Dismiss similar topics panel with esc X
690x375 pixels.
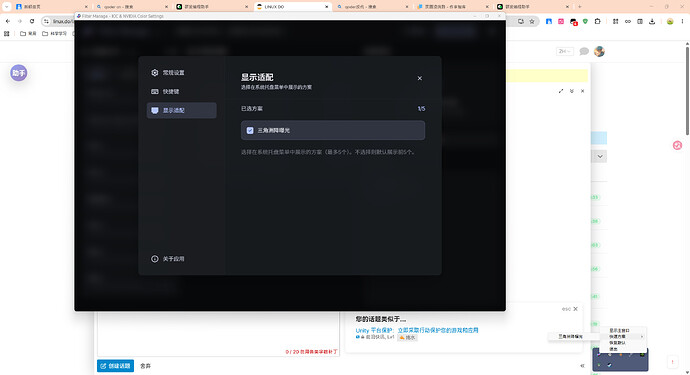pos(570,309)
